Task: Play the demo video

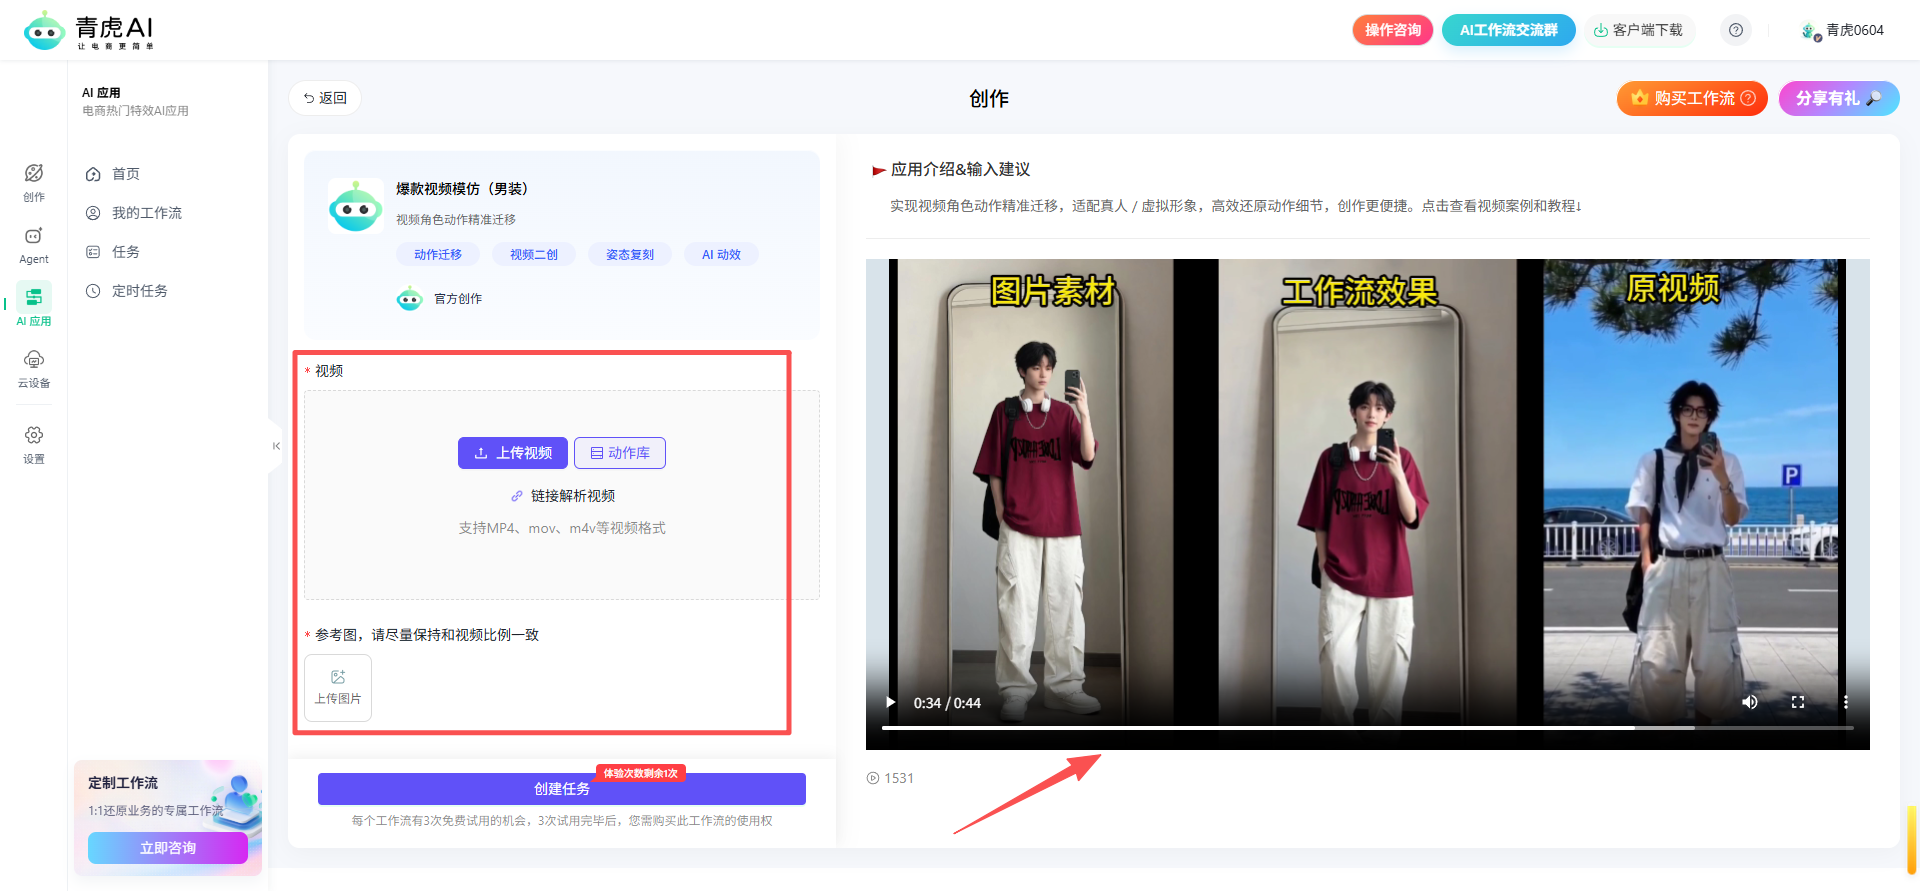Action: coord(890,702)
